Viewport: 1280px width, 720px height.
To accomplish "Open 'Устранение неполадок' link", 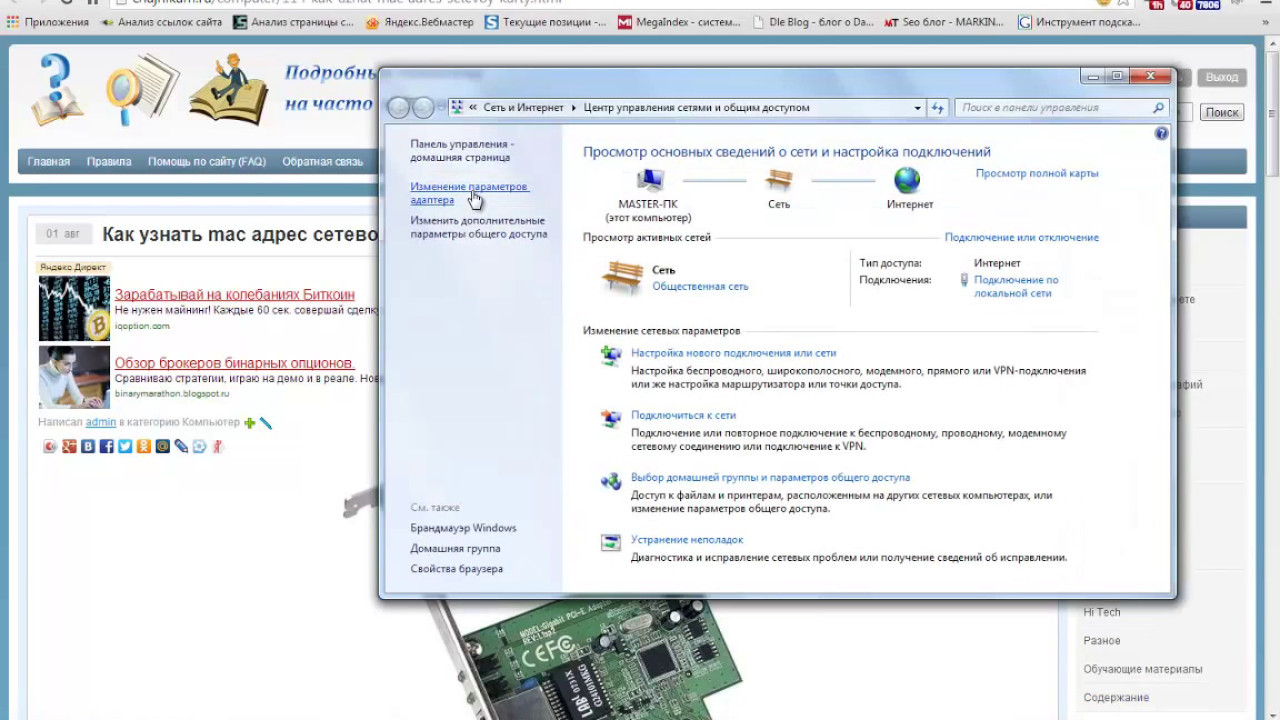I will 687,539.
